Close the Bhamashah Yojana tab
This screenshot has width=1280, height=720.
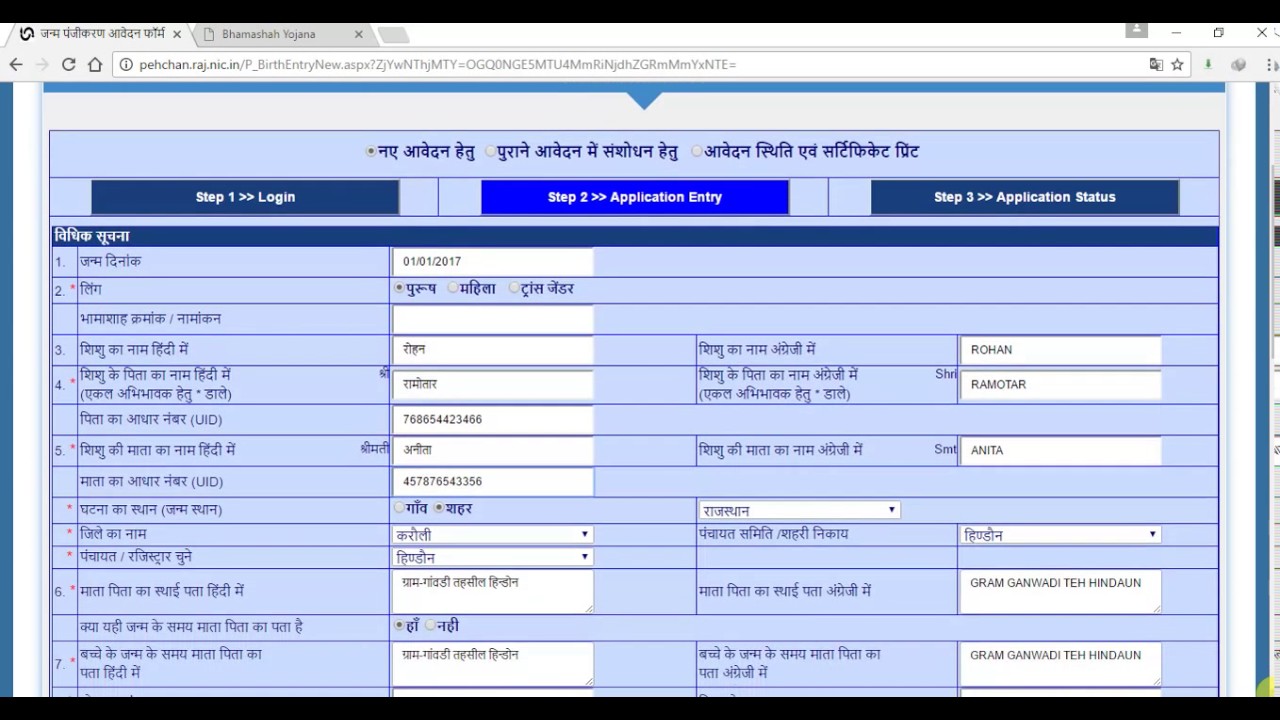pos(359,34)
